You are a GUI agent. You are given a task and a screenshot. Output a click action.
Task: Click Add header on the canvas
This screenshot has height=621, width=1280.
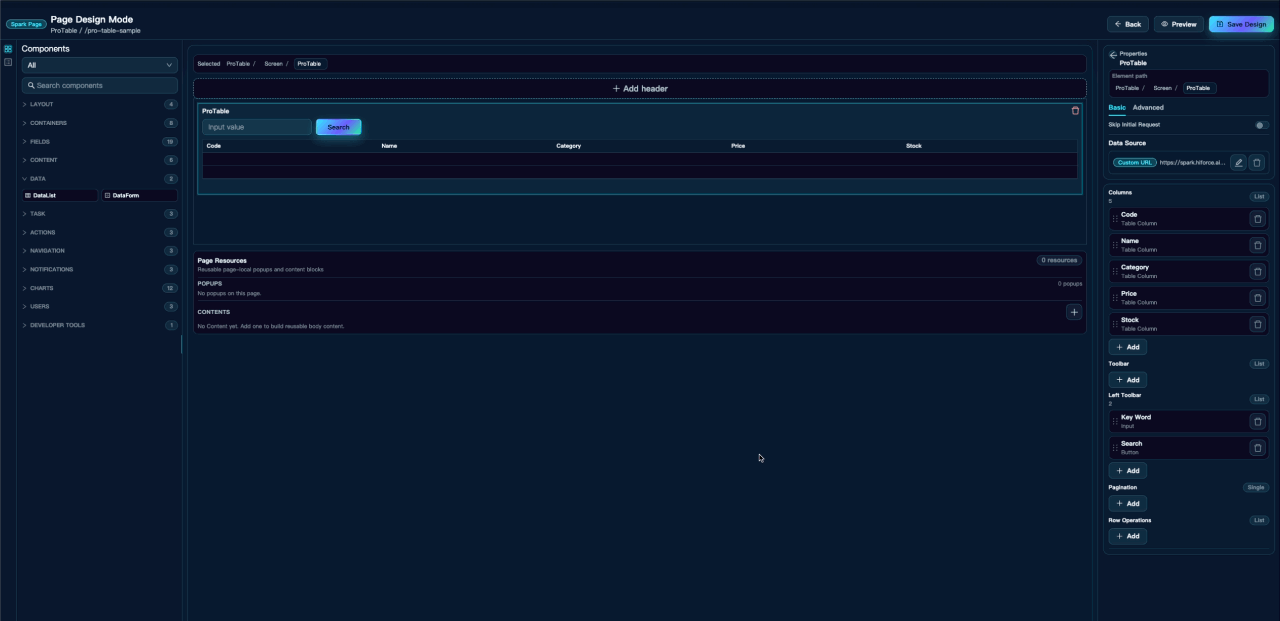click(640, 89)
